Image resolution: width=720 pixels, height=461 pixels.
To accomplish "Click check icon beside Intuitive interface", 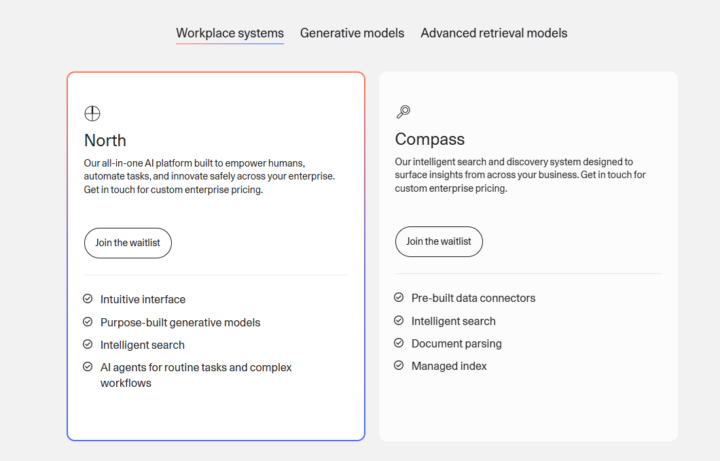I will click(x=88, y=299).
